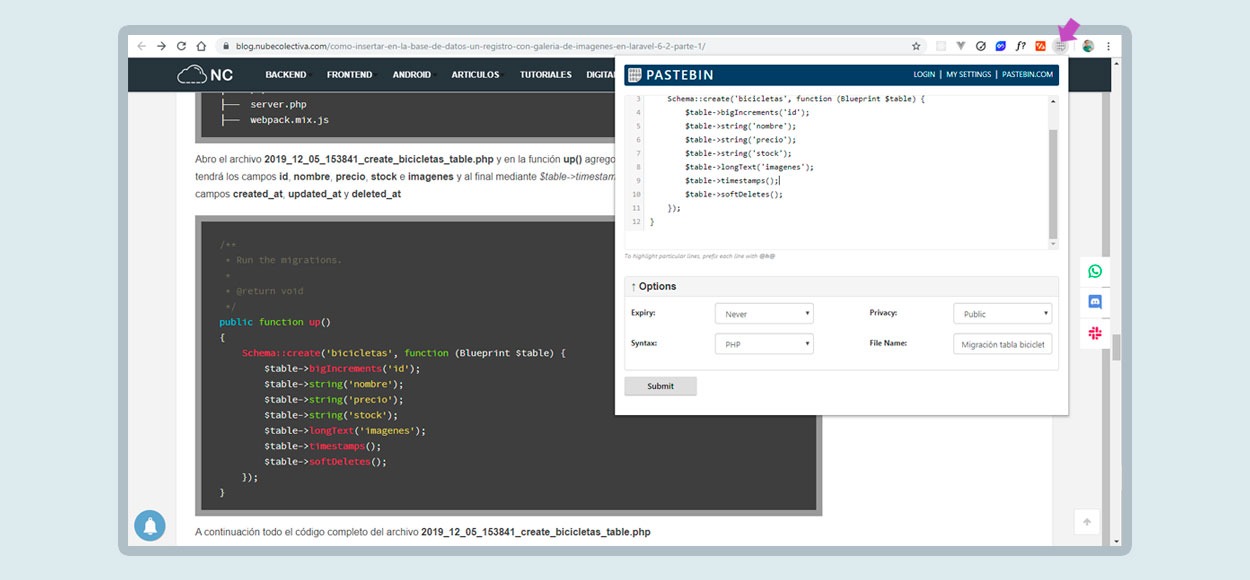Click the address bar URL
This screenshot has width=1250, height=580.
470,46
